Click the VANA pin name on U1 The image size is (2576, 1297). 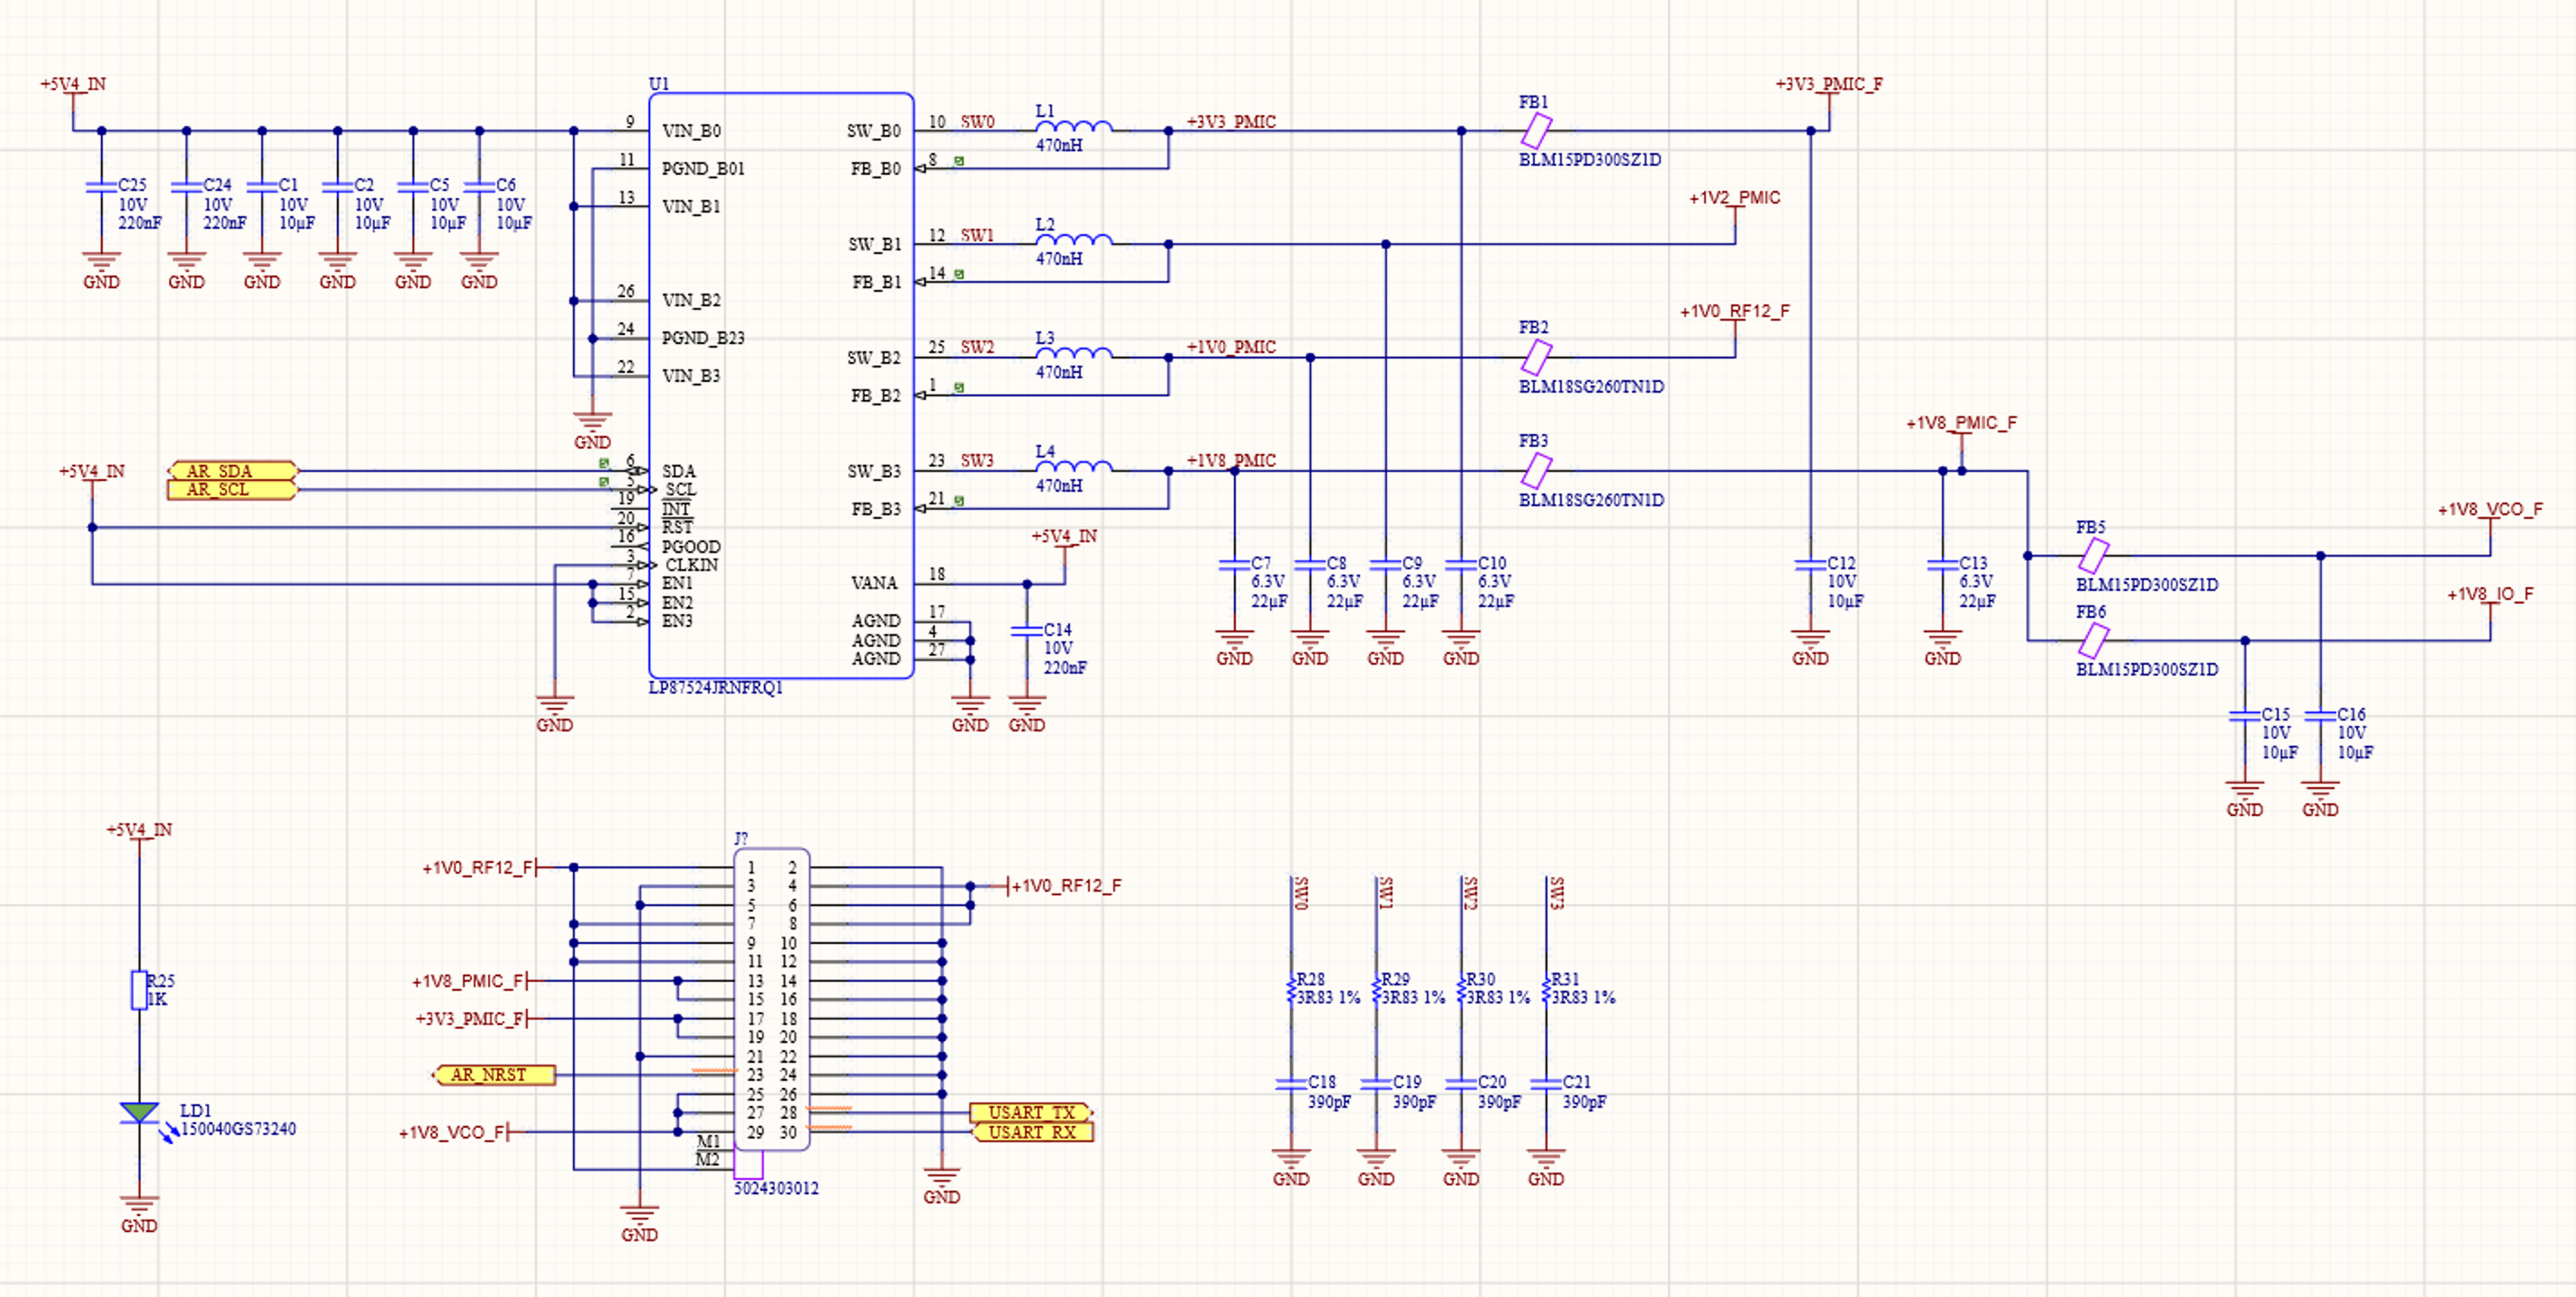874,583
